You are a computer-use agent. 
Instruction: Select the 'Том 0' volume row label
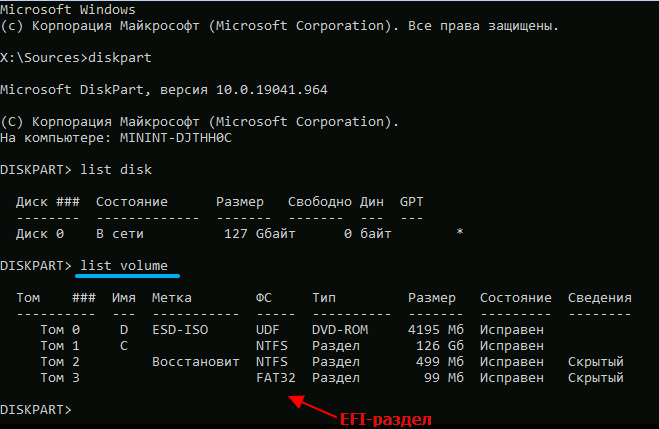[60, 329]
